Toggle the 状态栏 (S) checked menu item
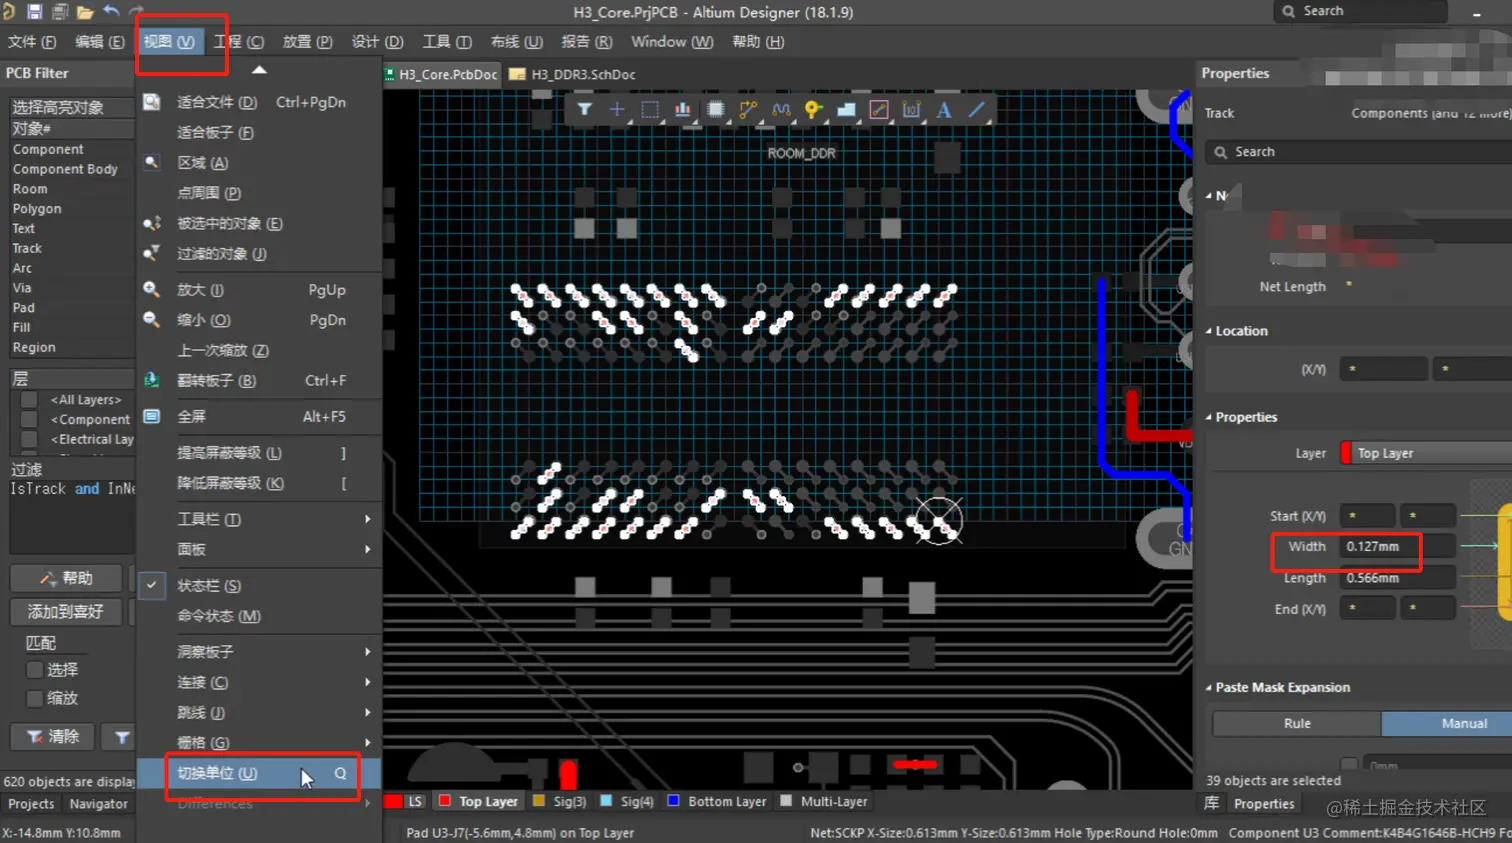The width and height of the screenshot is (1512, 843). click(258, 586)
